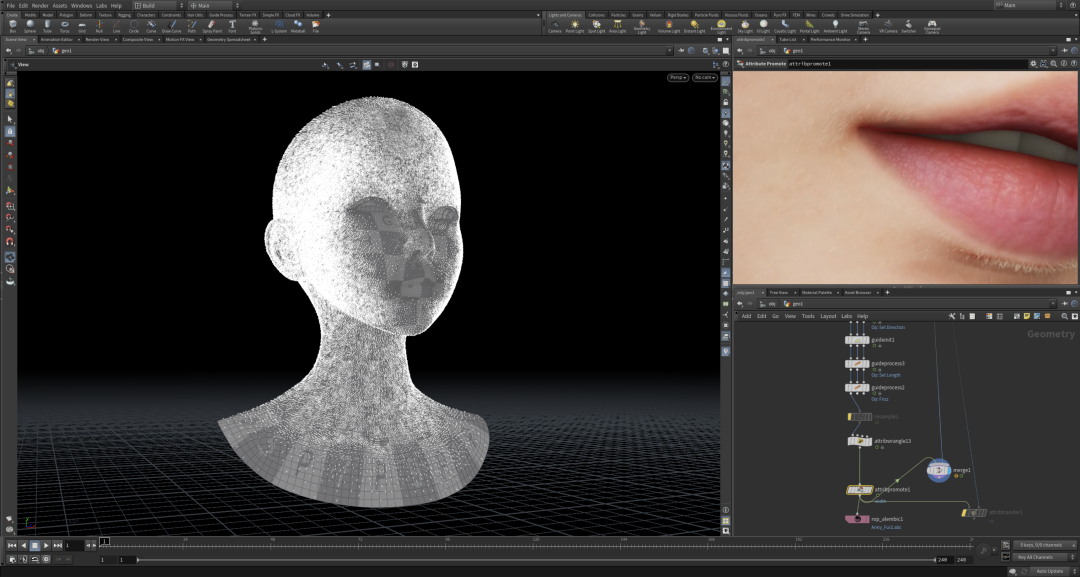Open the Build desktop dropdown
Screen dimensions: 1080x577
point(158,6)
